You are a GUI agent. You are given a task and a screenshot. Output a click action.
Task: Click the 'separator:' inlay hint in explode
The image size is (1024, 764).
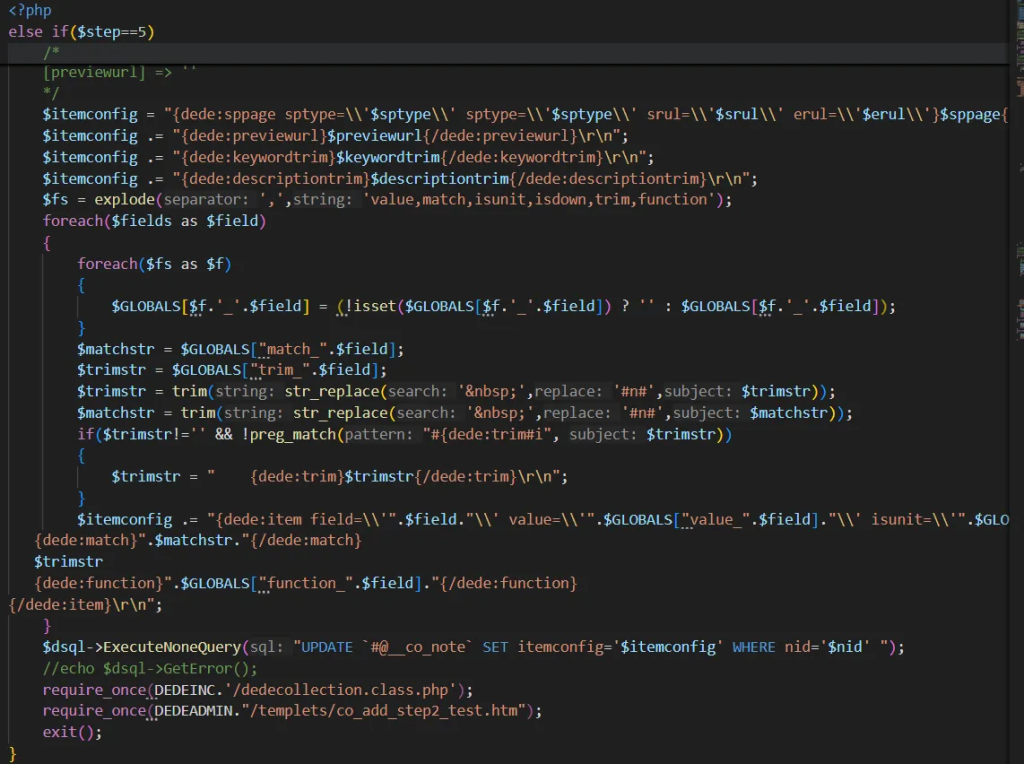203,200
